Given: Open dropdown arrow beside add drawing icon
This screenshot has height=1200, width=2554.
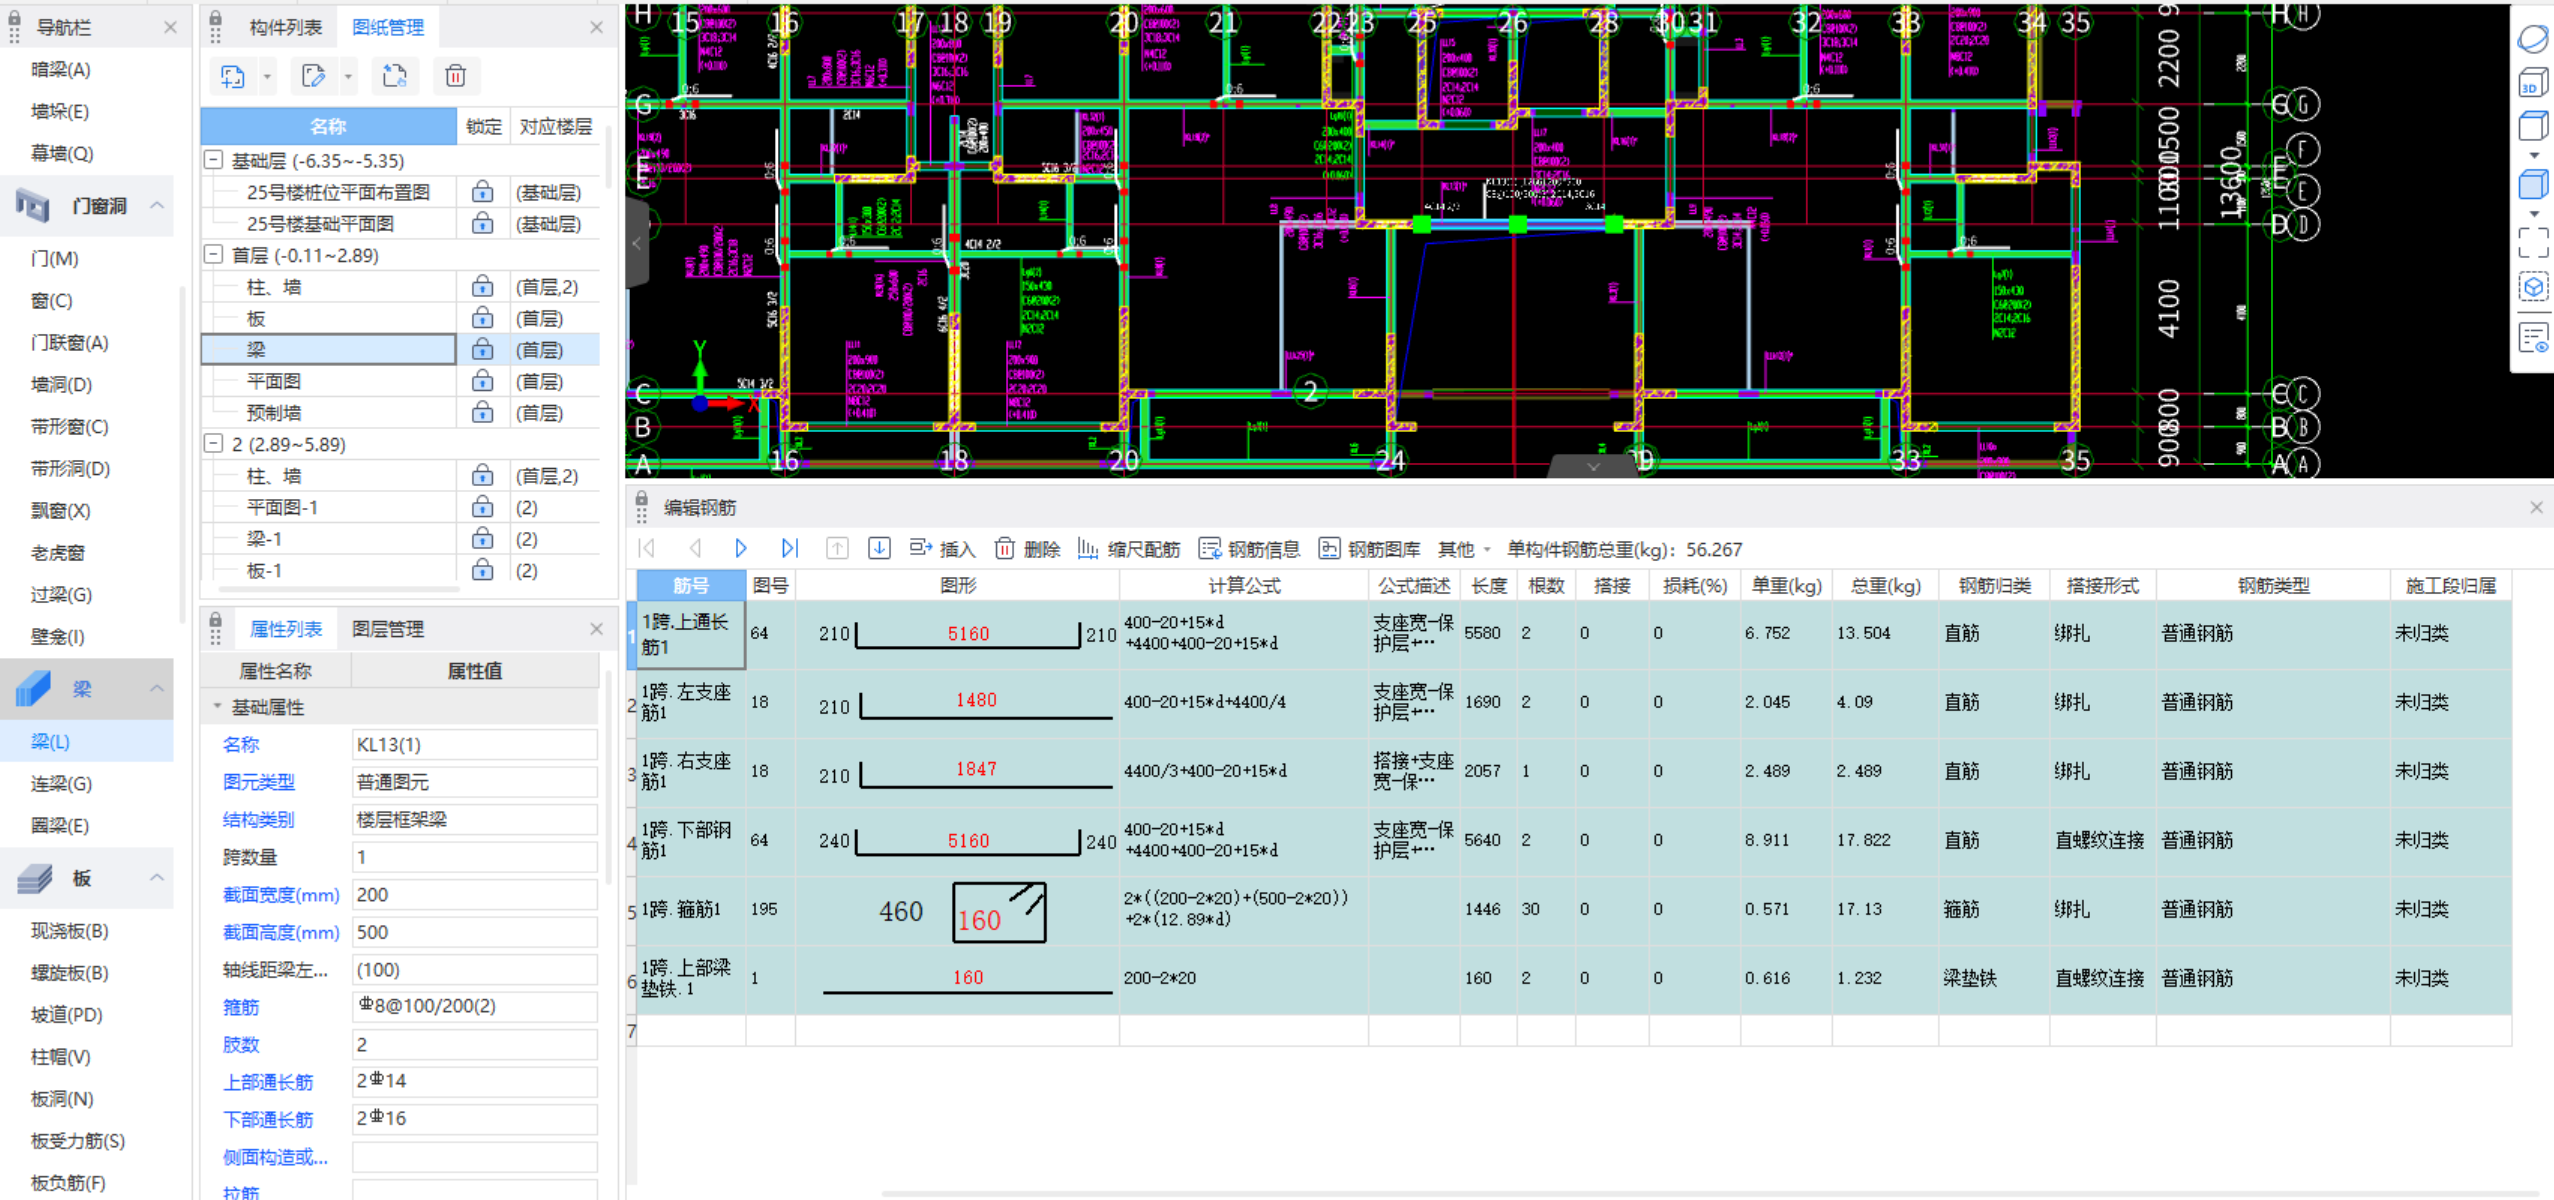Looking at the screenshot, I should [x=267, y=76].
